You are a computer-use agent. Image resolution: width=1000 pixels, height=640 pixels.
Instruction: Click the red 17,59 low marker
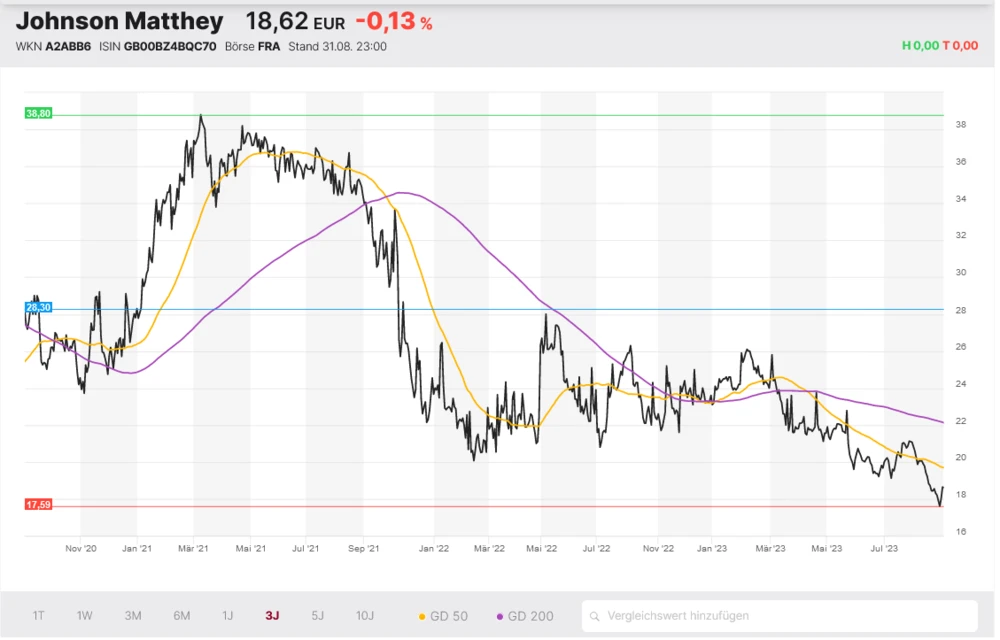(x=38, y=505)
